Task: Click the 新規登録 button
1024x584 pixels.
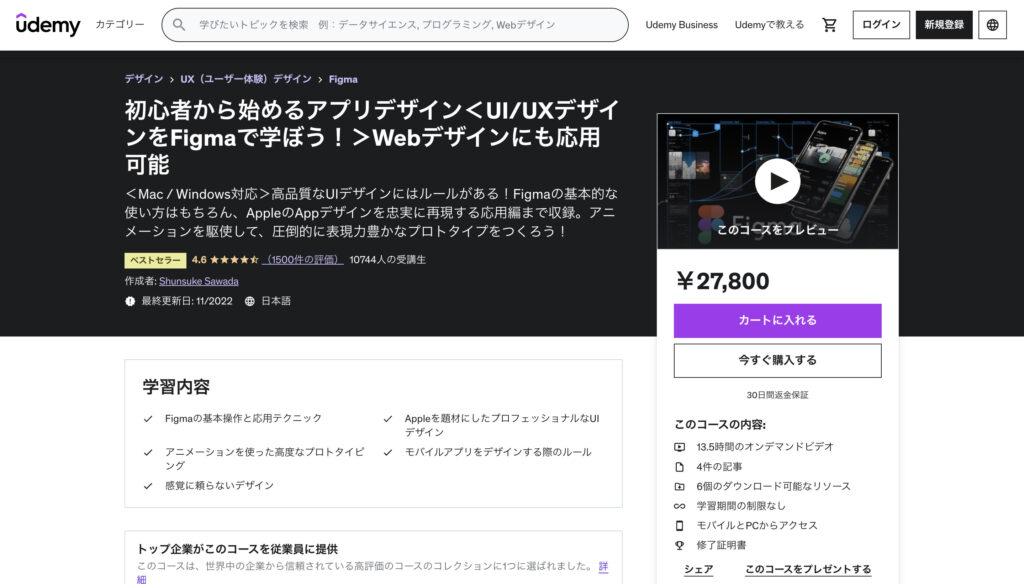Action: point(944,25)
